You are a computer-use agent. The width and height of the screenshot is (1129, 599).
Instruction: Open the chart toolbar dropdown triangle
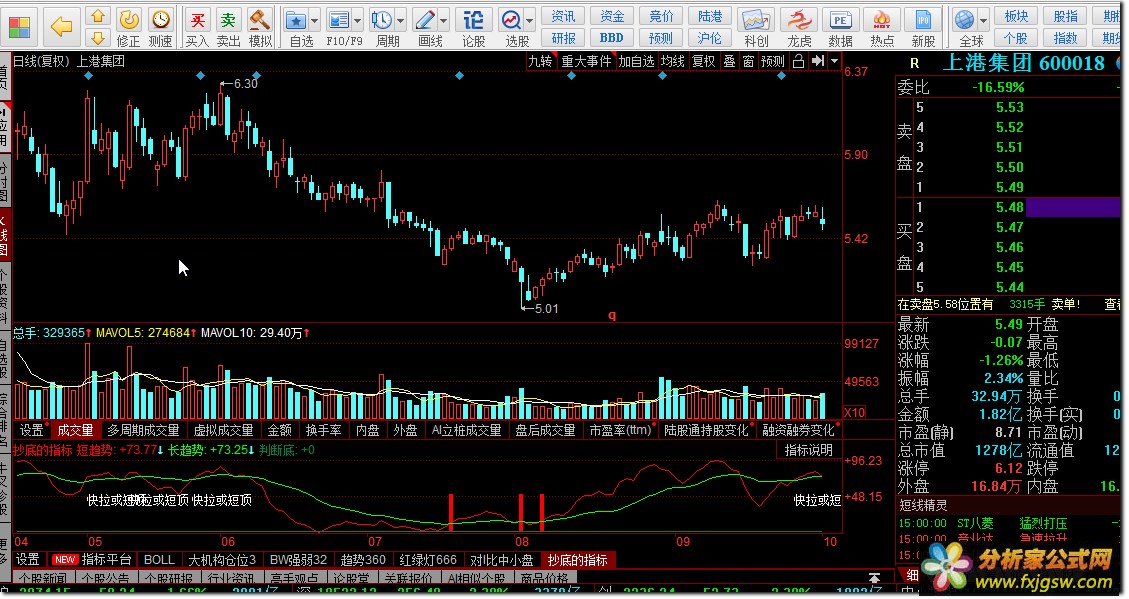[x=835, y=61]
